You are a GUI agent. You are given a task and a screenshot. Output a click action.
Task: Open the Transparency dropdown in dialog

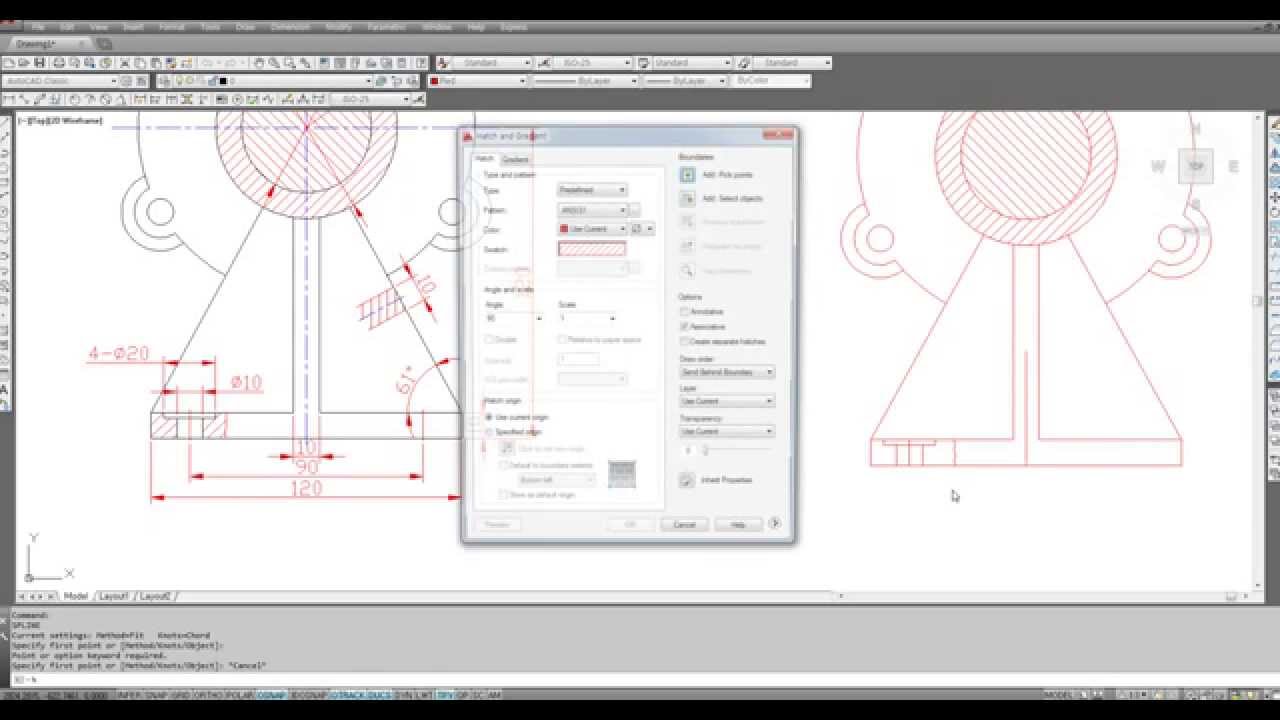727,431
